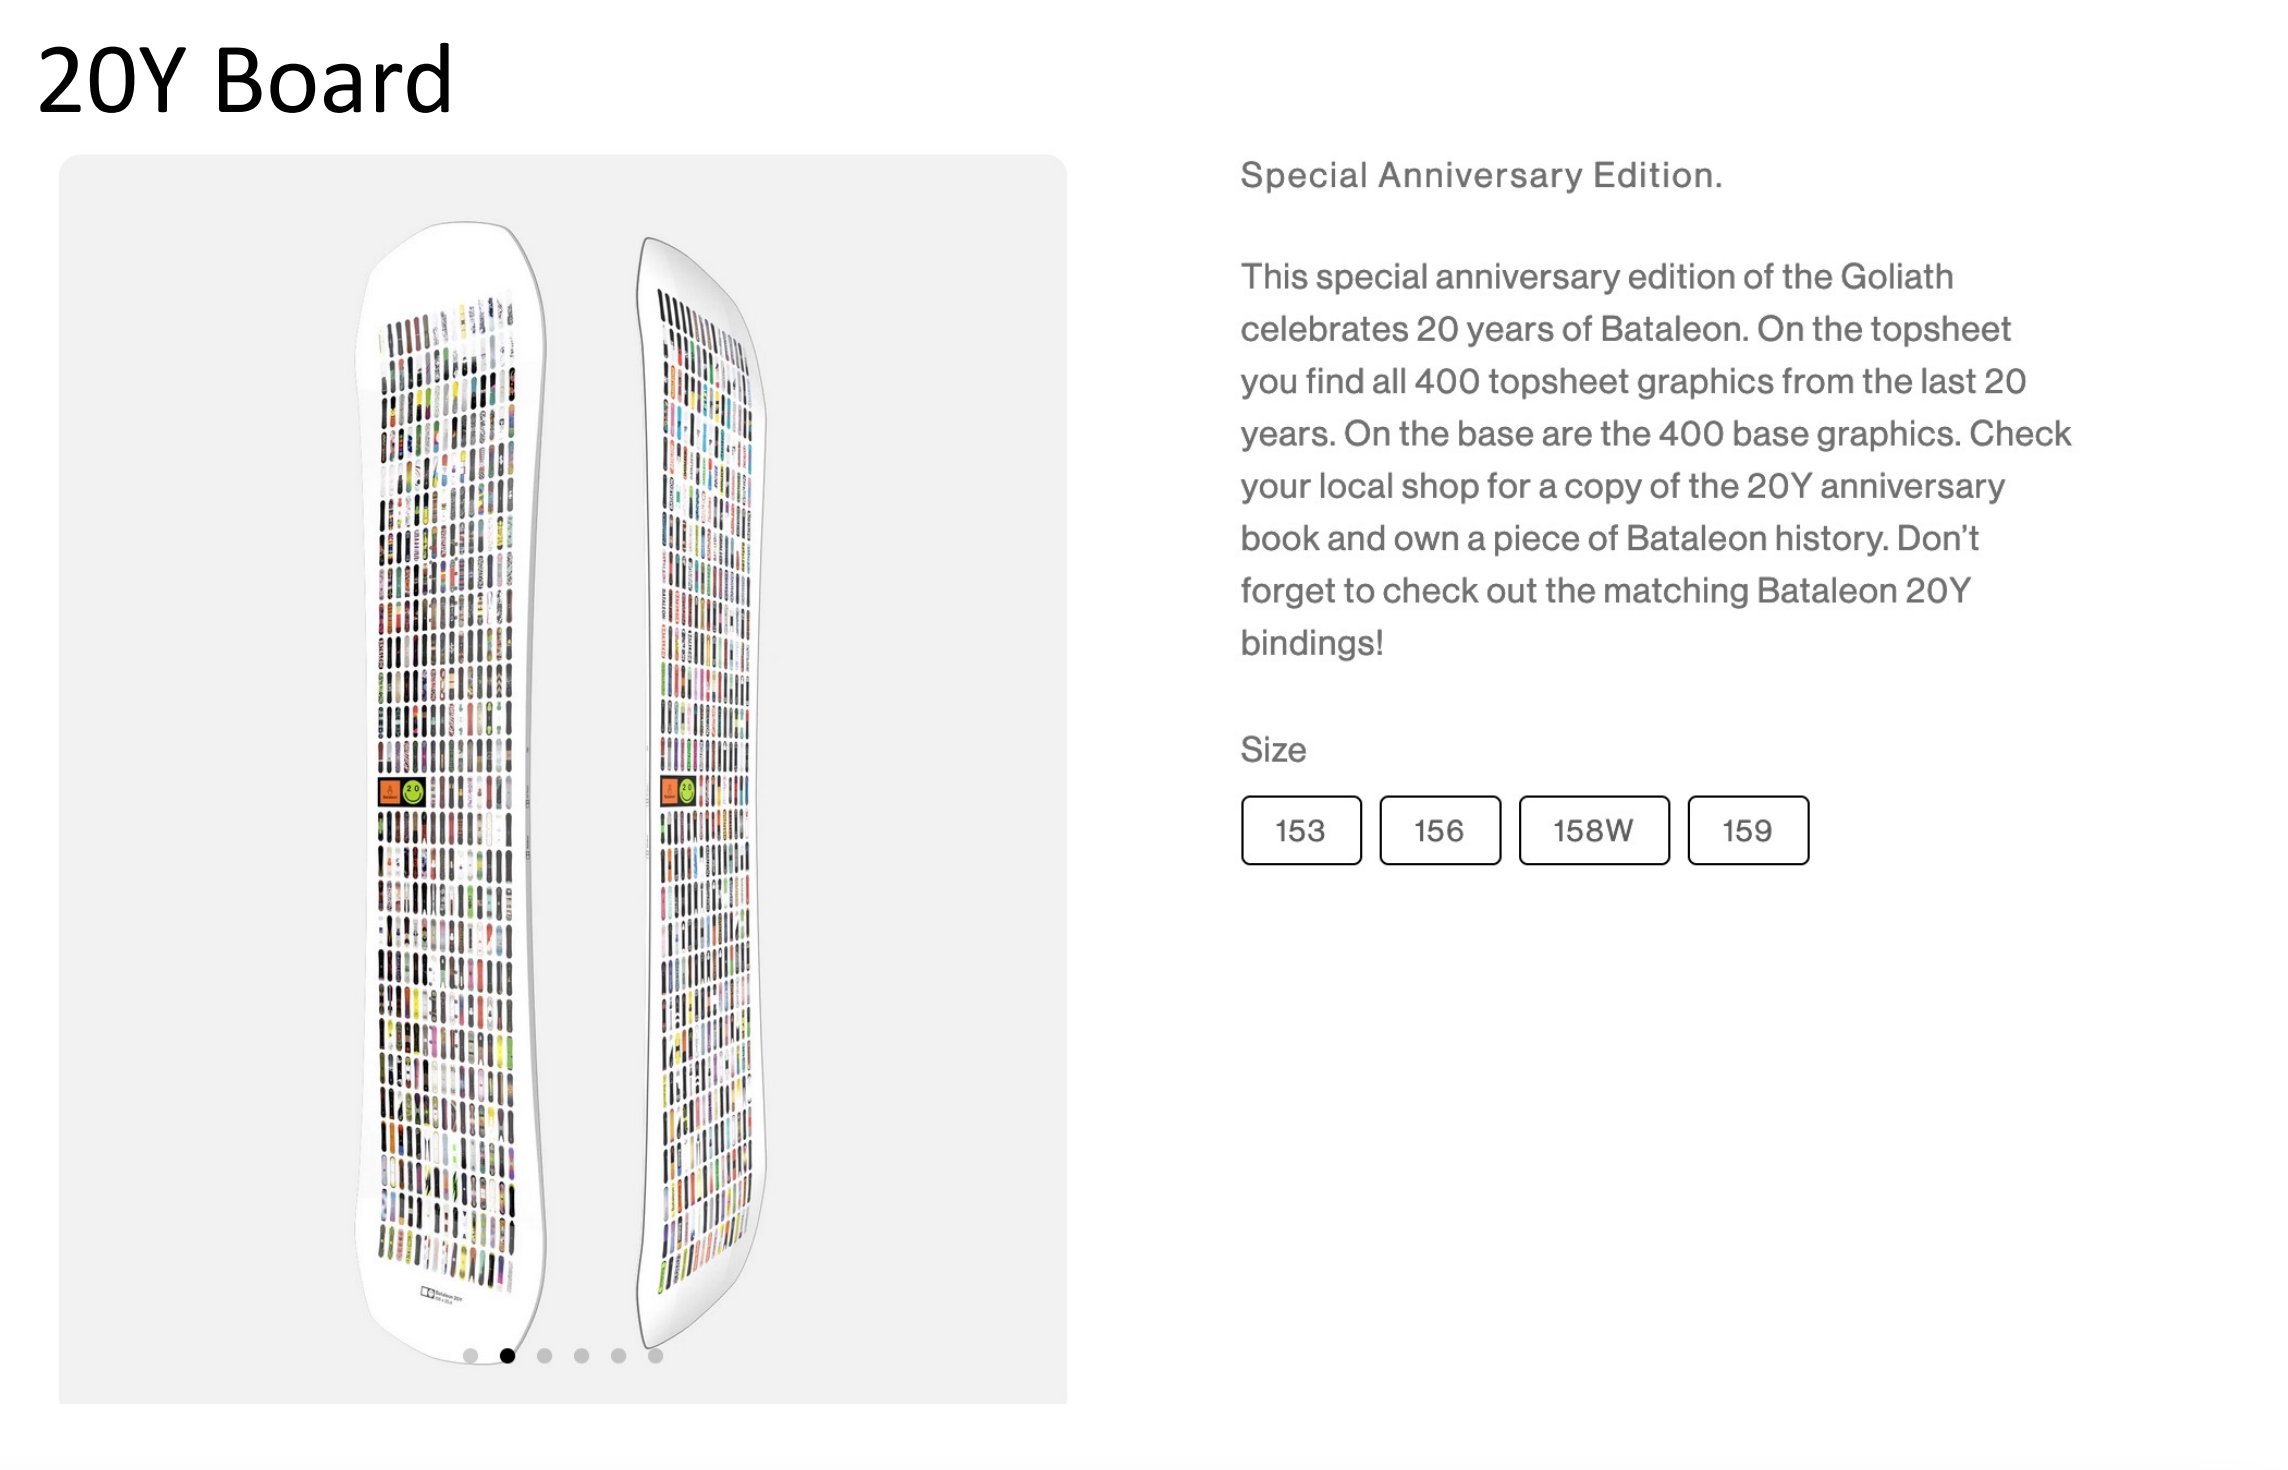Click the Size label

(1273, 750)
